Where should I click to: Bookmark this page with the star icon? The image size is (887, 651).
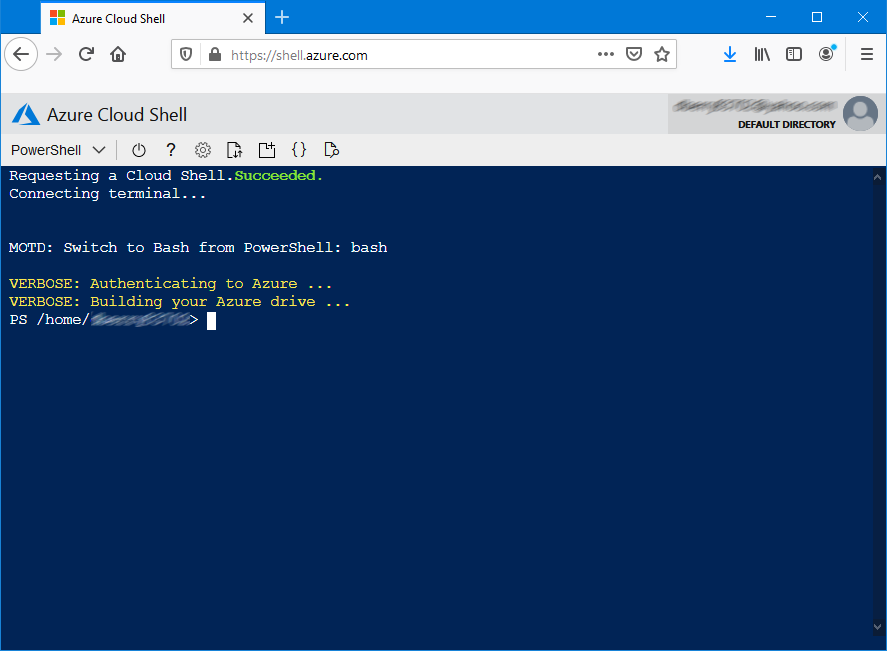662,54
